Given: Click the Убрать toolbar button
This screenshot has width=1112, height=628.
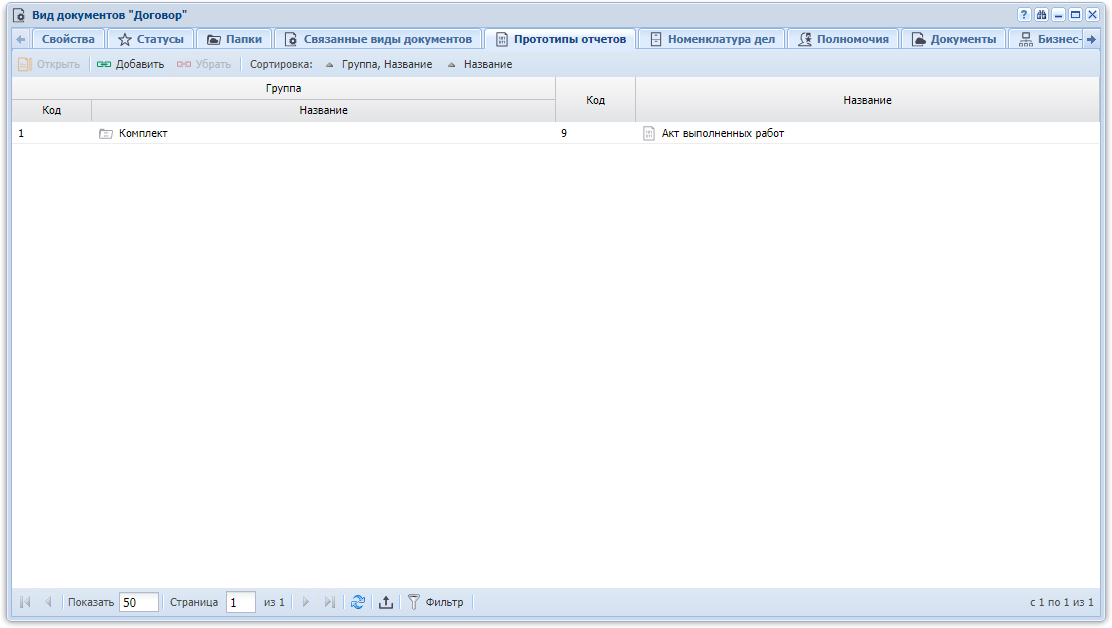Looking at the screenshot, I should tap(204, 65).
